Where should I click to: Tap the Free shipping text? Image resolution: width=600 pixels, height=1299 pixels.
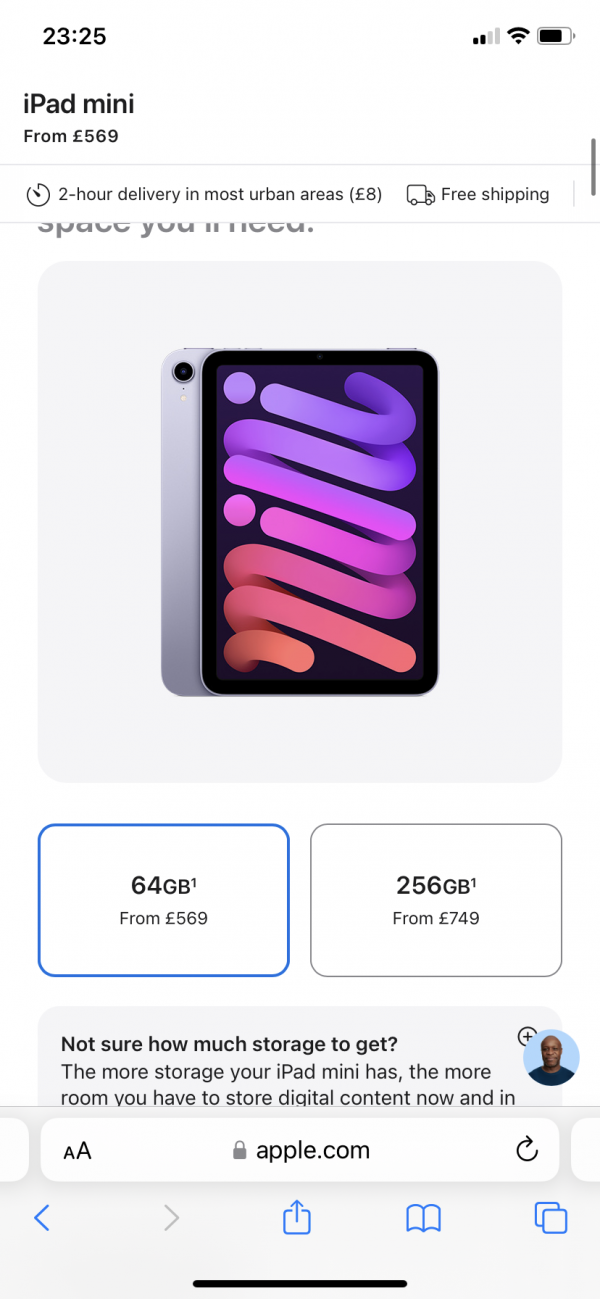pos(495,194)
